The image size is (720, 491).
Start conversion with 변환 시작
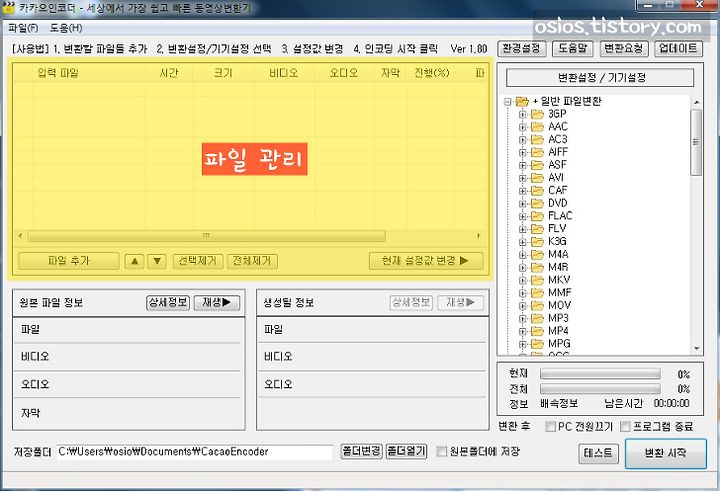665,453
